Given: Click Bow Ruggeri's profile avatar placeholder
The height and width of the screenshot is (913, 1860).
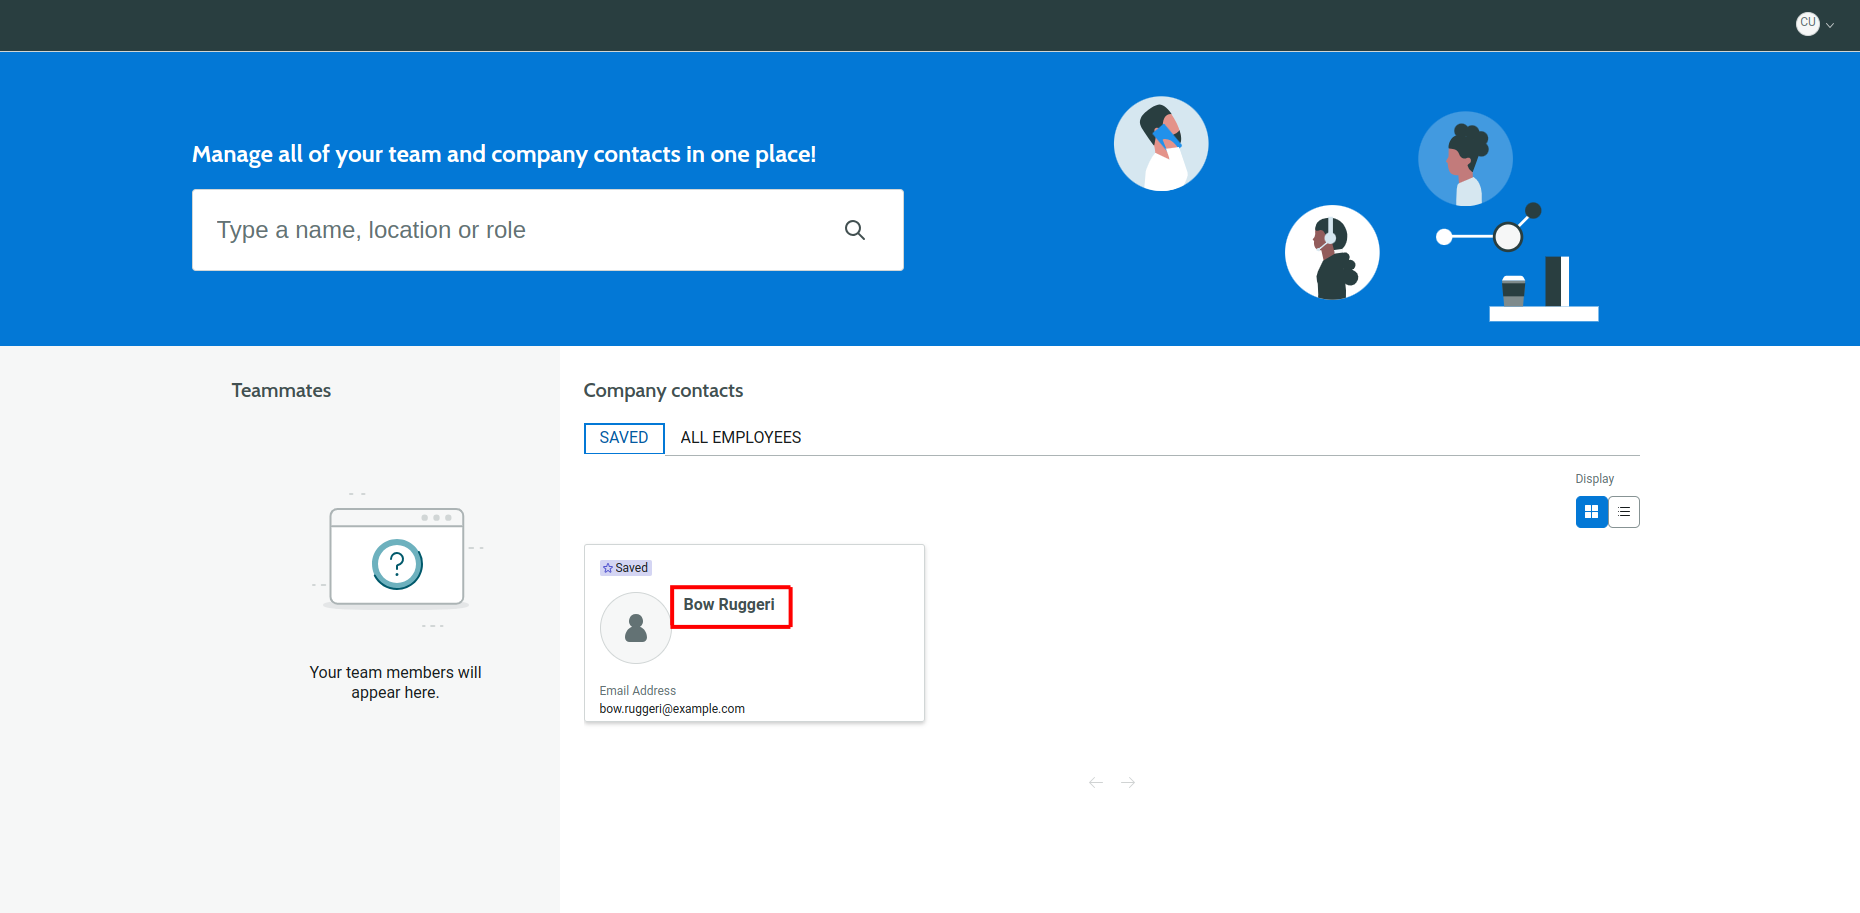Looking at the screenshot, I should click(635, 628).
